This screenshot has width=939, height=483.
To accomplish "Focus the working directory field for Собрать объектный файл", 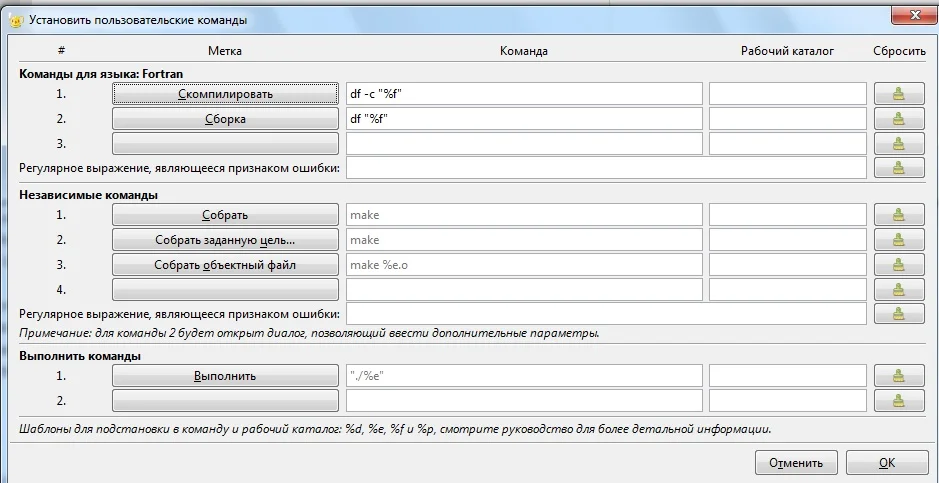I will point(787,265).
